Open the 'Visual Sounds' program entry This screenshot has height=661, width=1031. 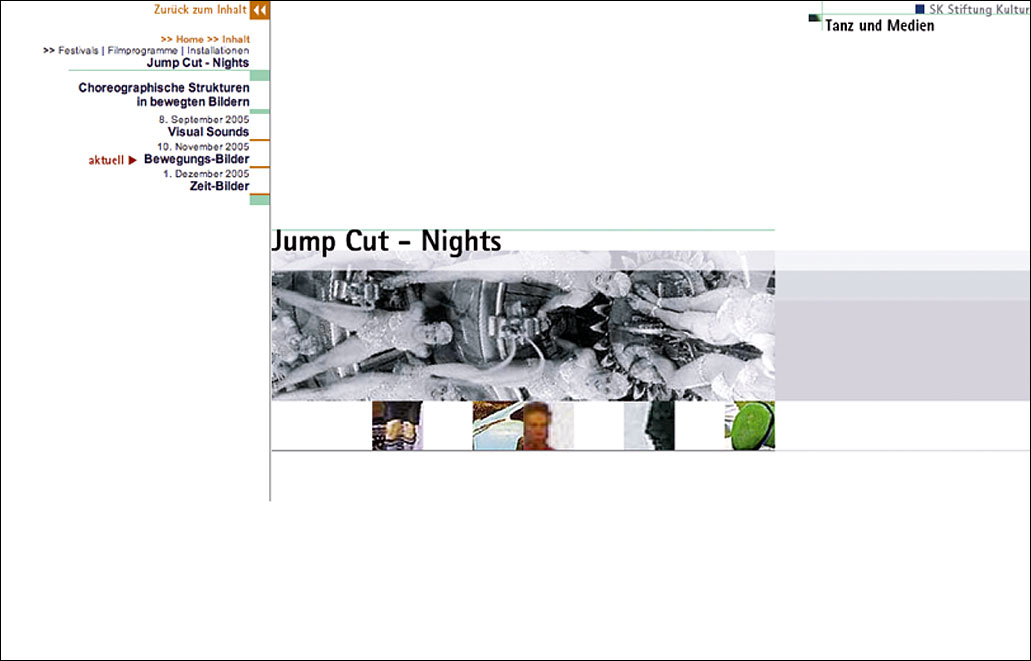208,132
